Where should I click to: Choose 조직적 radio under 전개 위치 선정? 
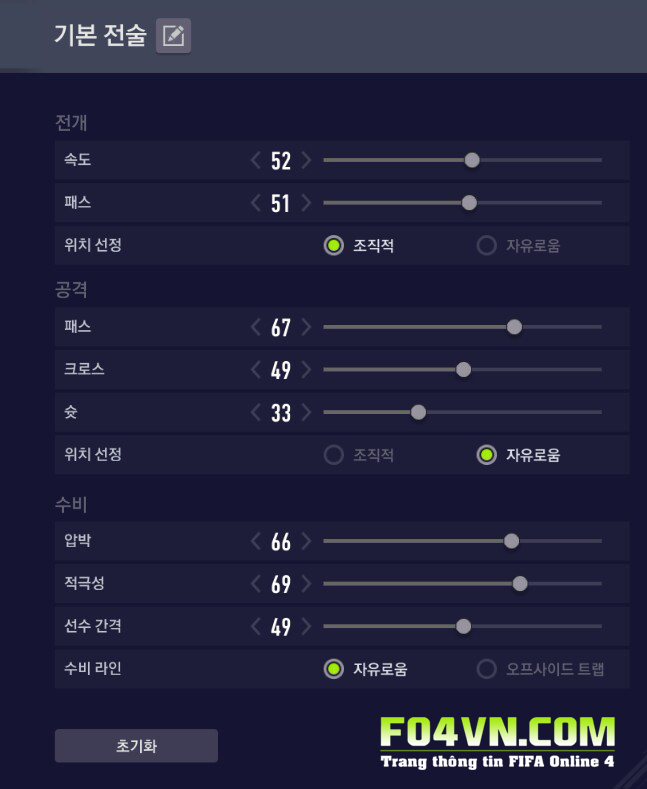[x=334, y=246]
